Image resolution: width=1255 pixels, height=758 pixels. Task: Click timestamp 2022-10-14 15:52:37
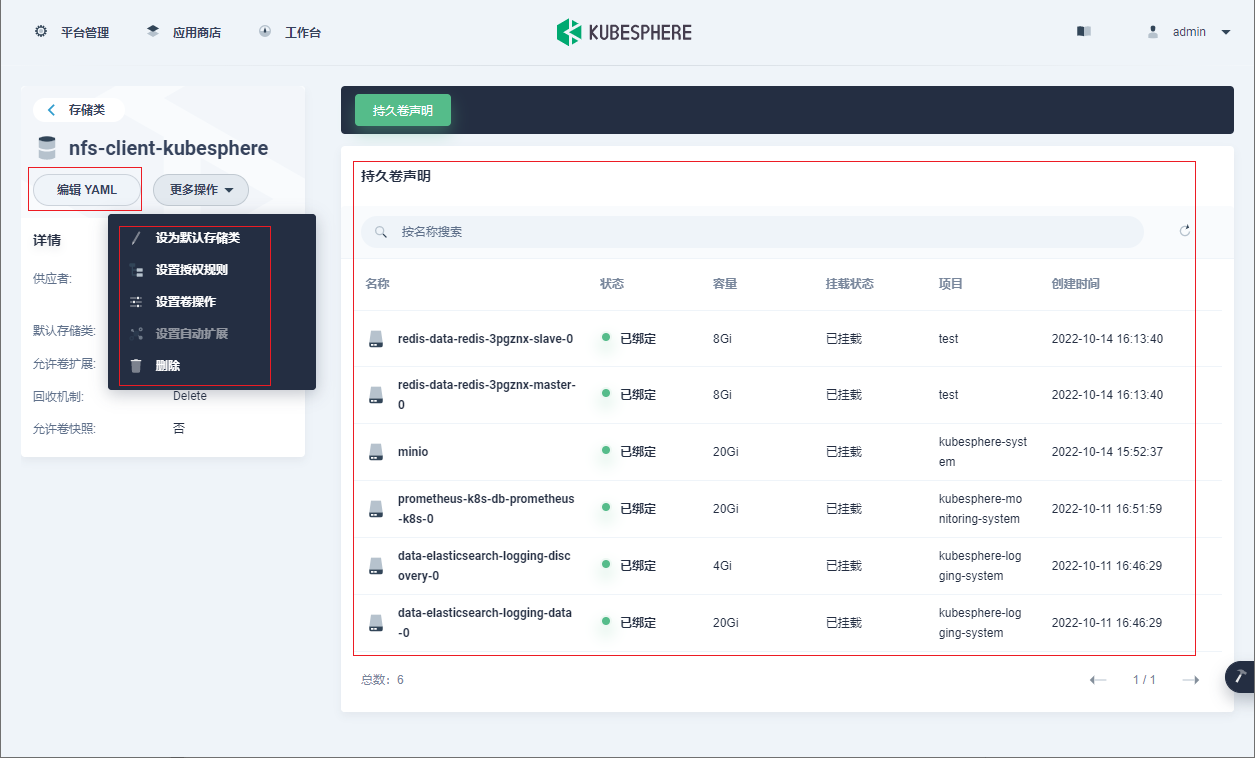click(1107, 452)
